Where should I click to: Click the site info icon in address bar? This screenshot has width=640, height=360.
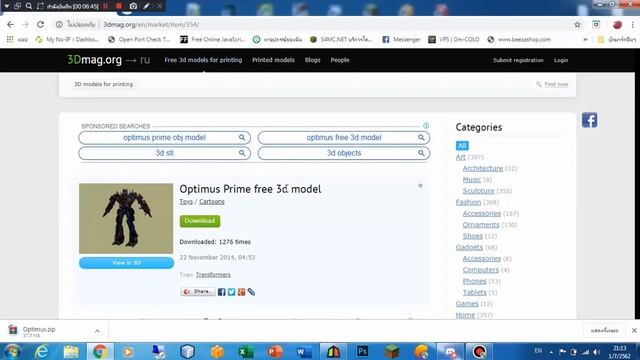click(59, 24)
